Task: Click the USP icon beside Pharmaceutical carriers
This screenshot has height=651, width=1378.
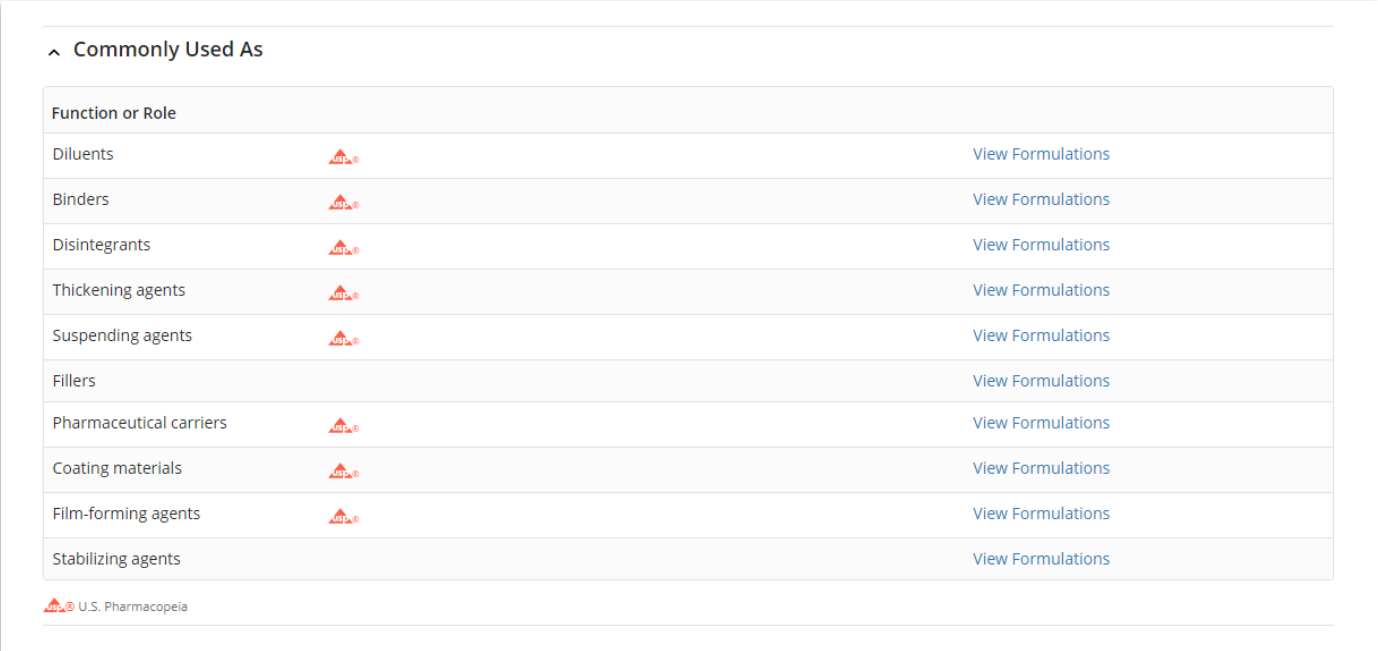Action: click(x=343, y=425)
